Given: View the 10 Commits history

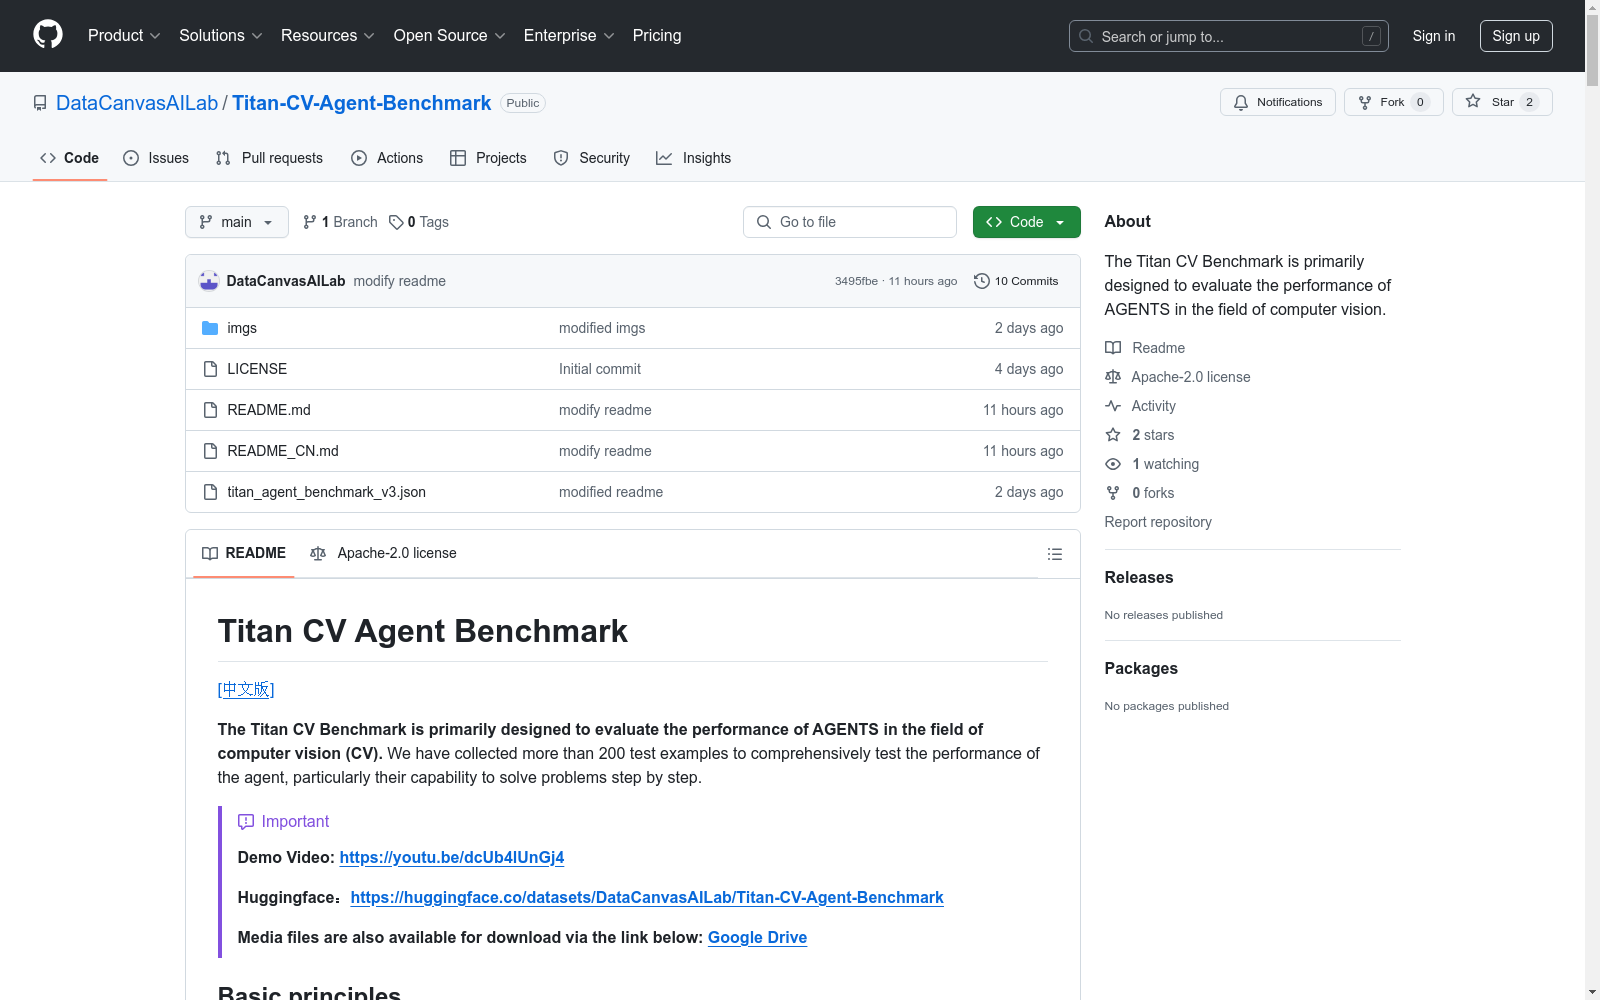Looking at the screenshot, I should point(1016,281).
